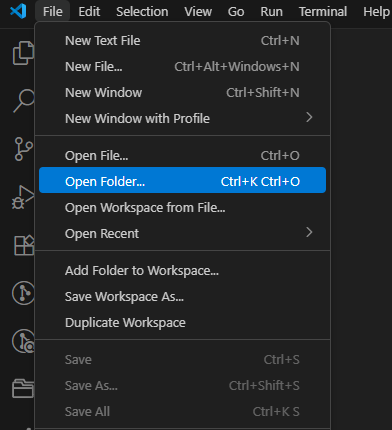Choose Open Workspace from File...

[x=182, y=207]
